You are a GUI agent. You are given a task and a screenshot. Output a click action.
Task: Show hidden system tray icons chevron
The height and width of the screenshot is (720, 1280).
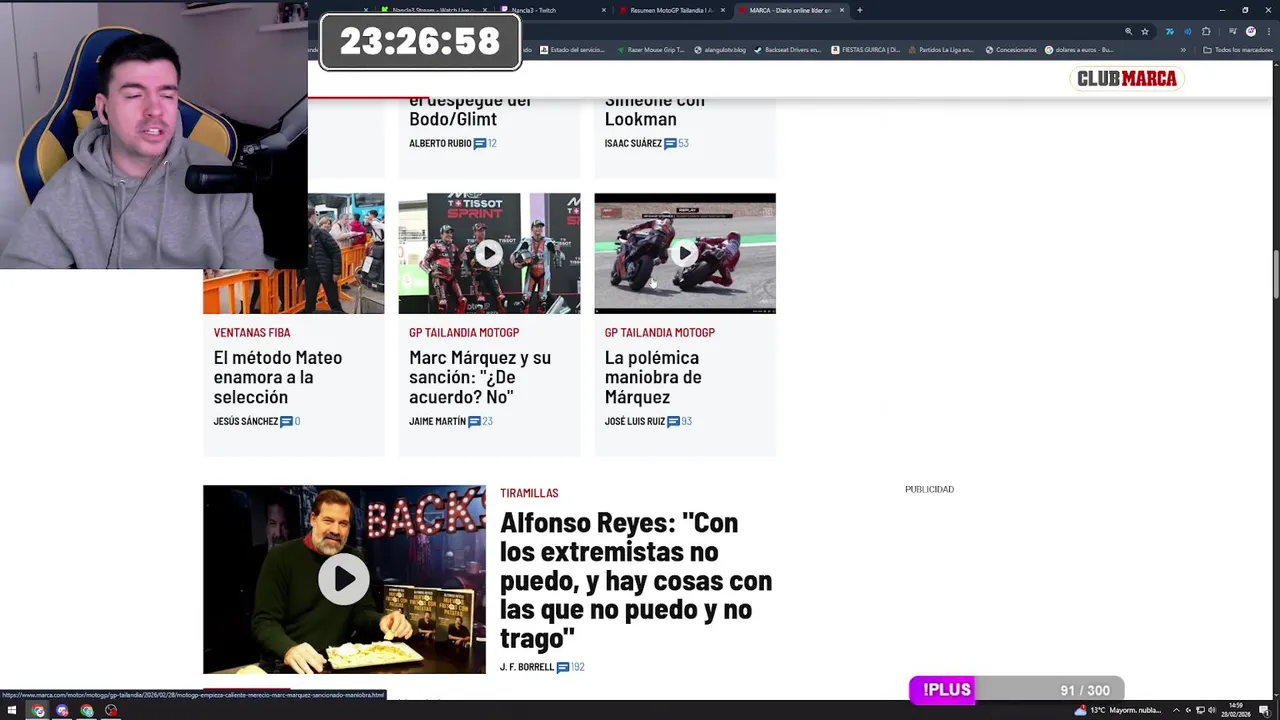click(x=1176, y=711)
